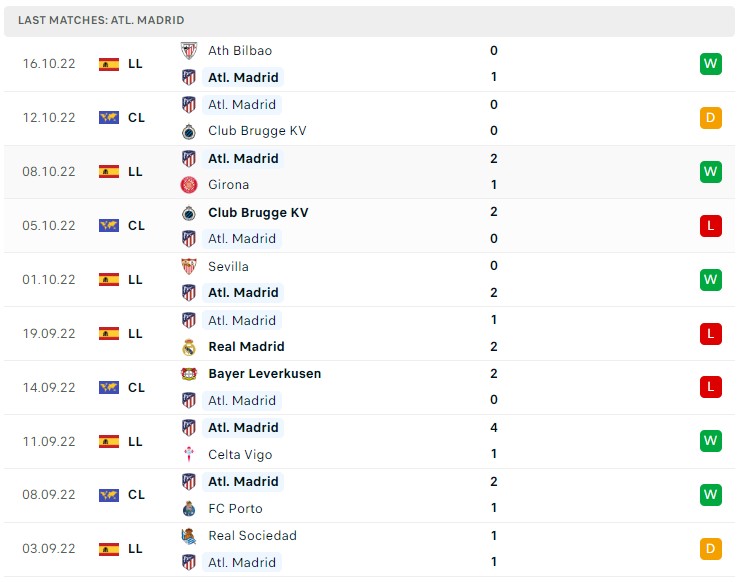
Task: Open the Celta Vigo team link
Action: click(240, 455)
